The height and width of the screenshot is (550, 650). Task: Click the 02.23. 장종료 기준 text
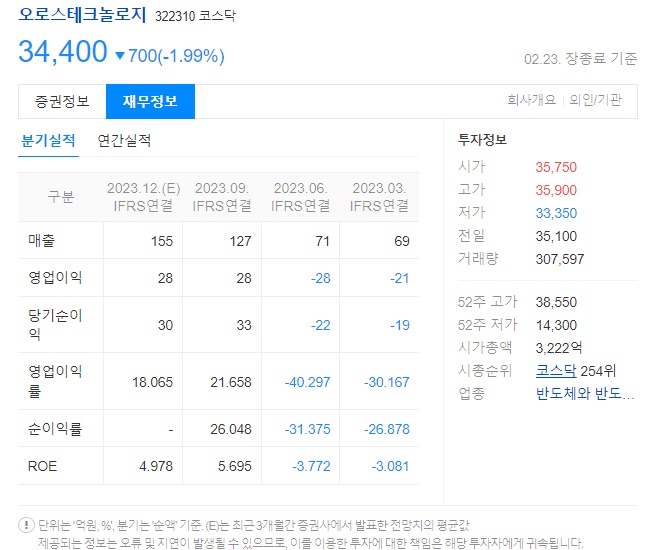580,59
